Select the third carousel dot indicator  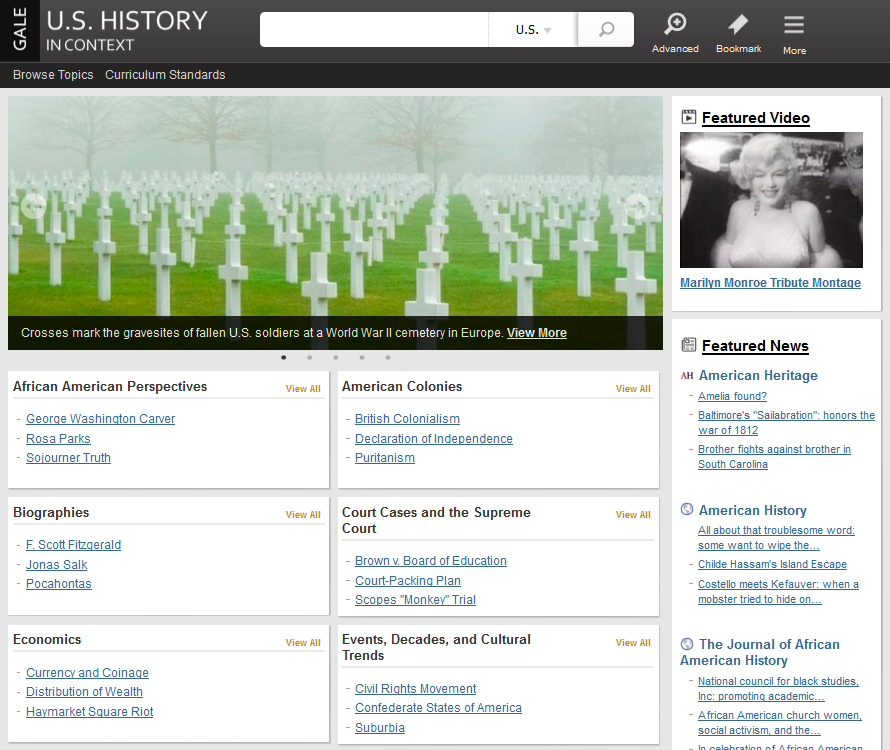pos(336,357)
